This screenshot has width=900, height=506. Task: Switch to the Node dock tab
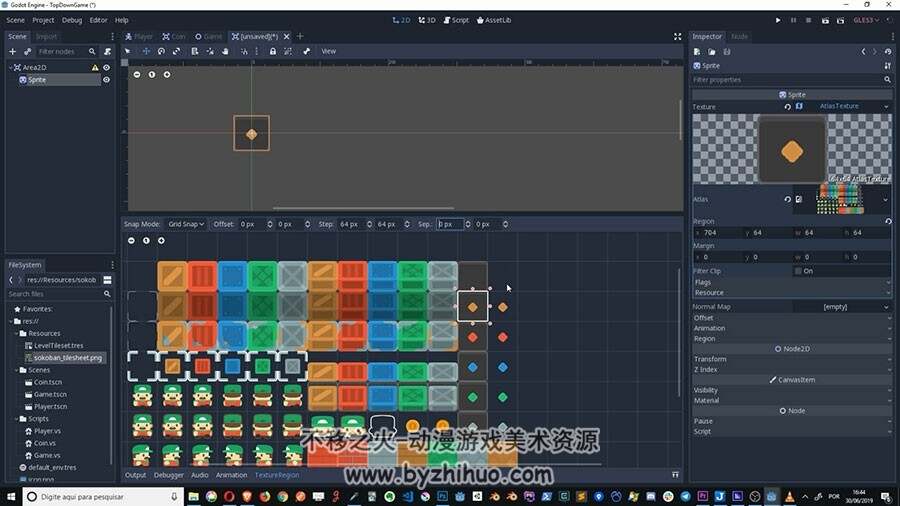coord(739,37)
